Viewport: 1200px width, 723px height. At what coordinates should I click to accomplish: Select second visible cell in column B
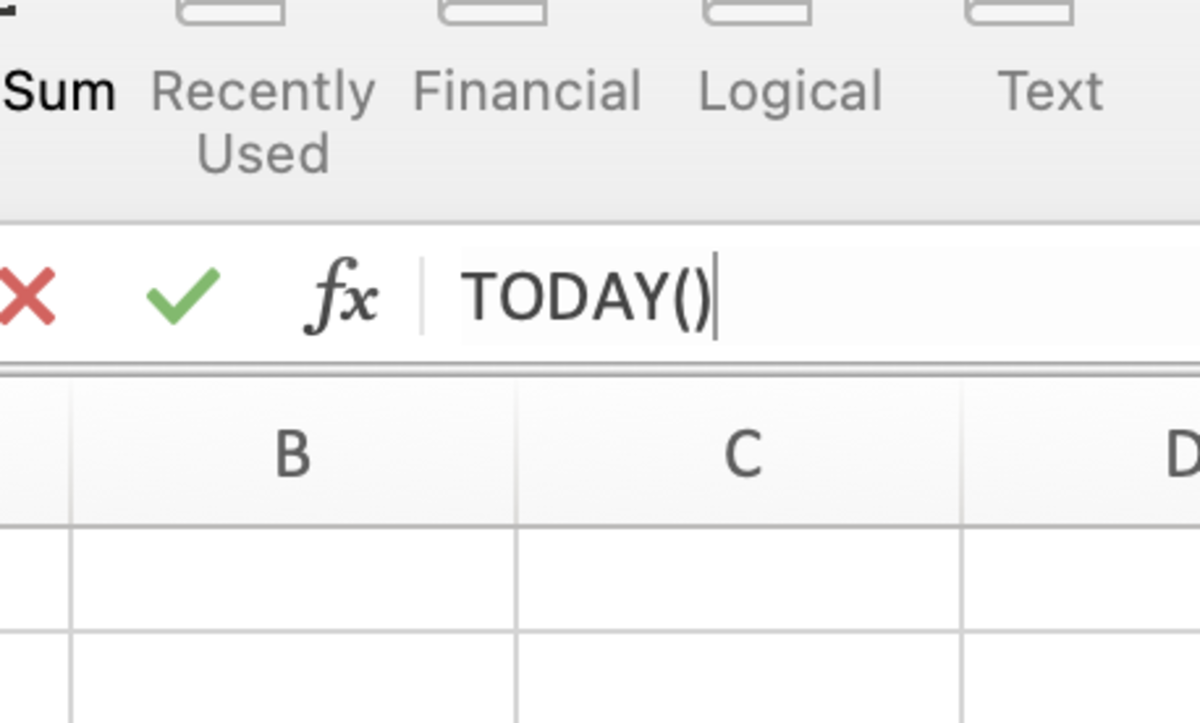pyautogui.click(x=293, y=678)
